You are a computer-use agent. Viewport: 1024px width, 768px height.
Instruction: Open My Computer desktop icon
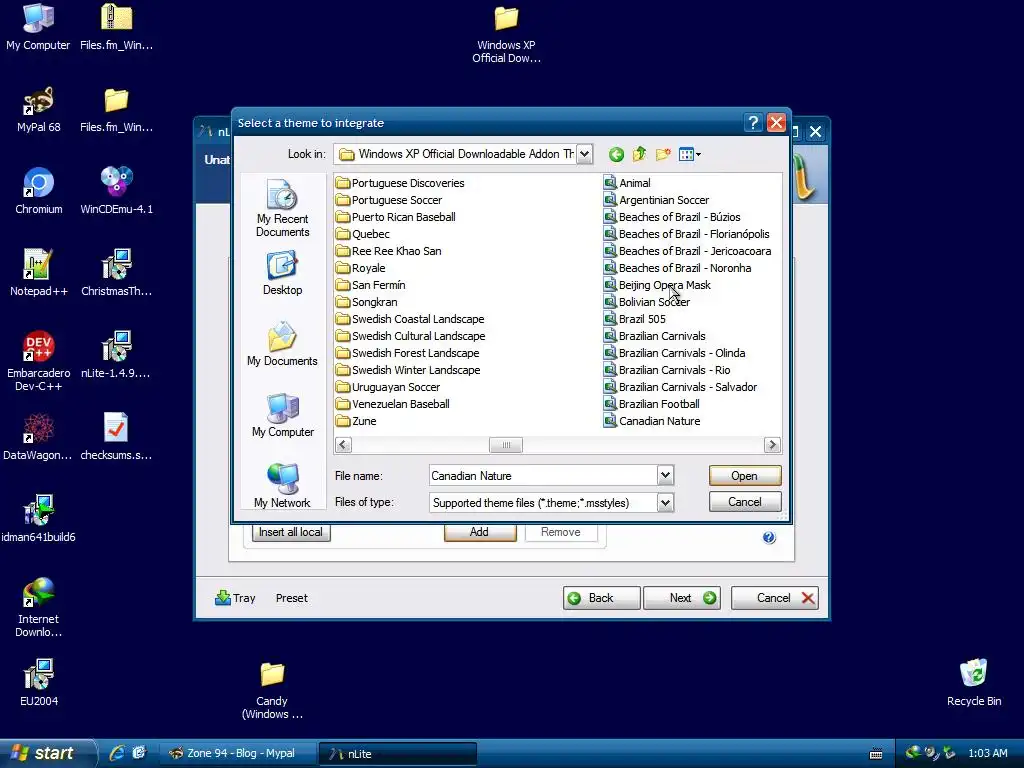coord(38,28)
